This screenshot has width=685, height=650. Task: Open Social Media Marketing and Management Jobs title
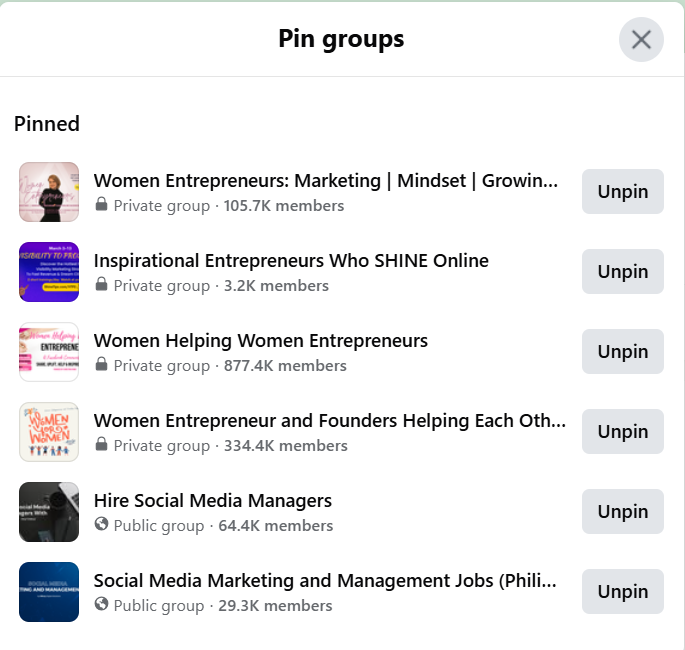point(325,581)
